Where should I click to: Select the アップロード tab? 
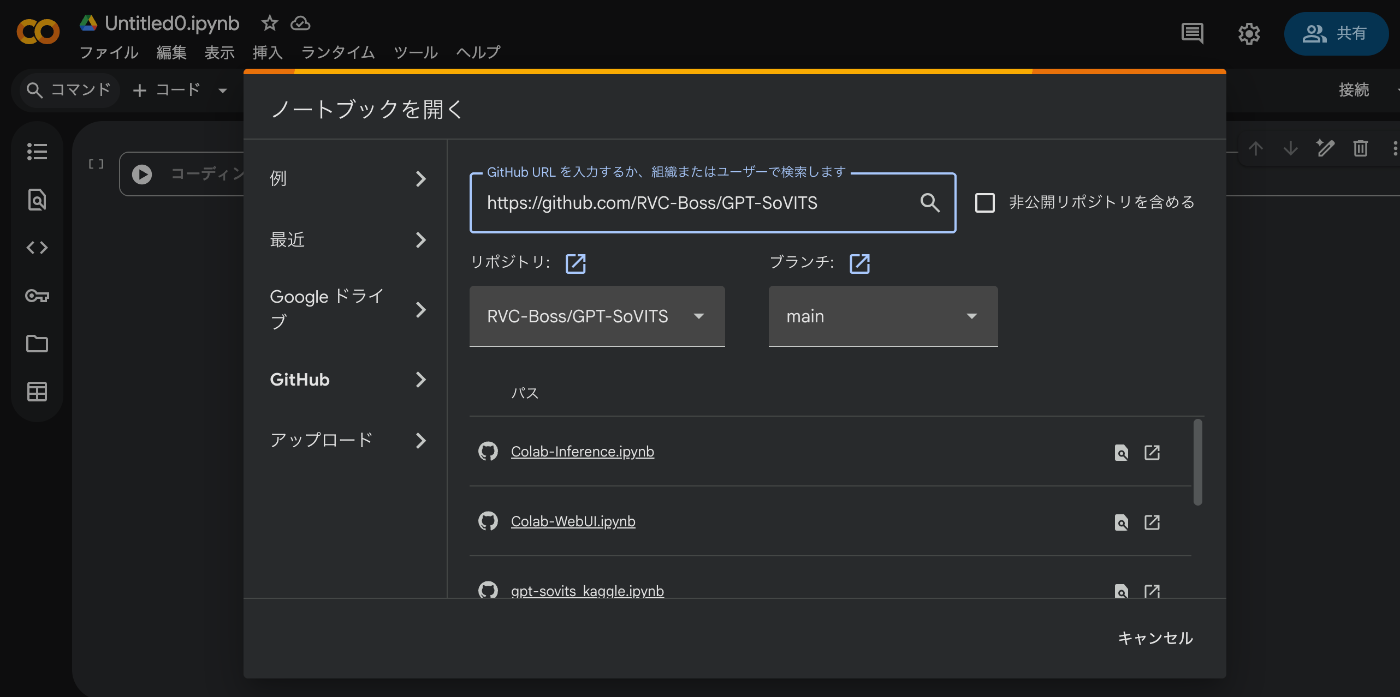pos(347,440)
